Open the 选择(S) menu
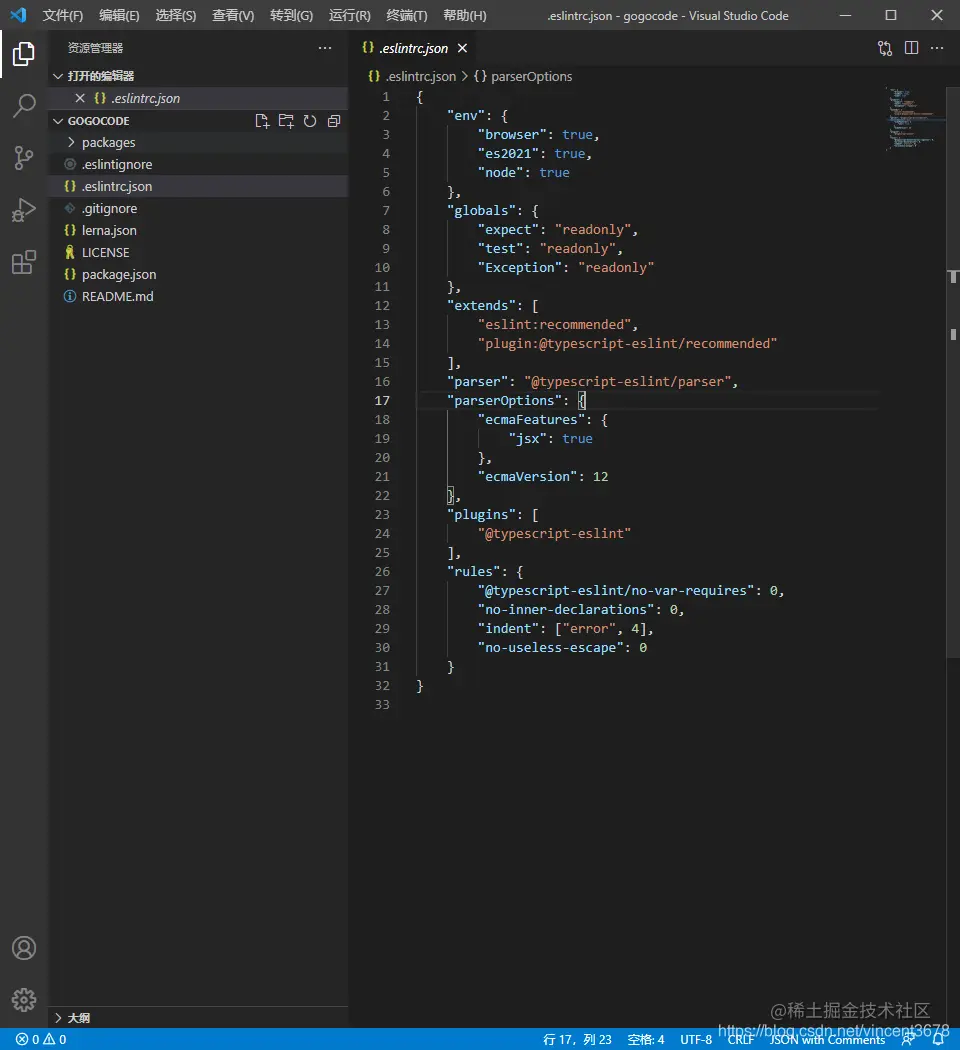This screenshot has width=960, height=1050. click(176, 15)
